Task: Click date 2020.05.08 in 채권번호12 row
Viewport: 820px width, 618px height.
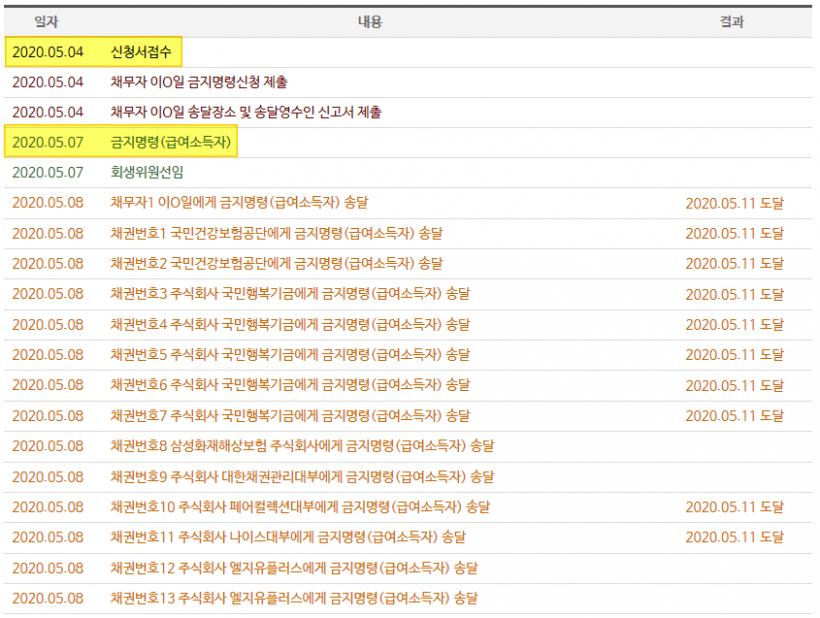Action: (48, 568)
